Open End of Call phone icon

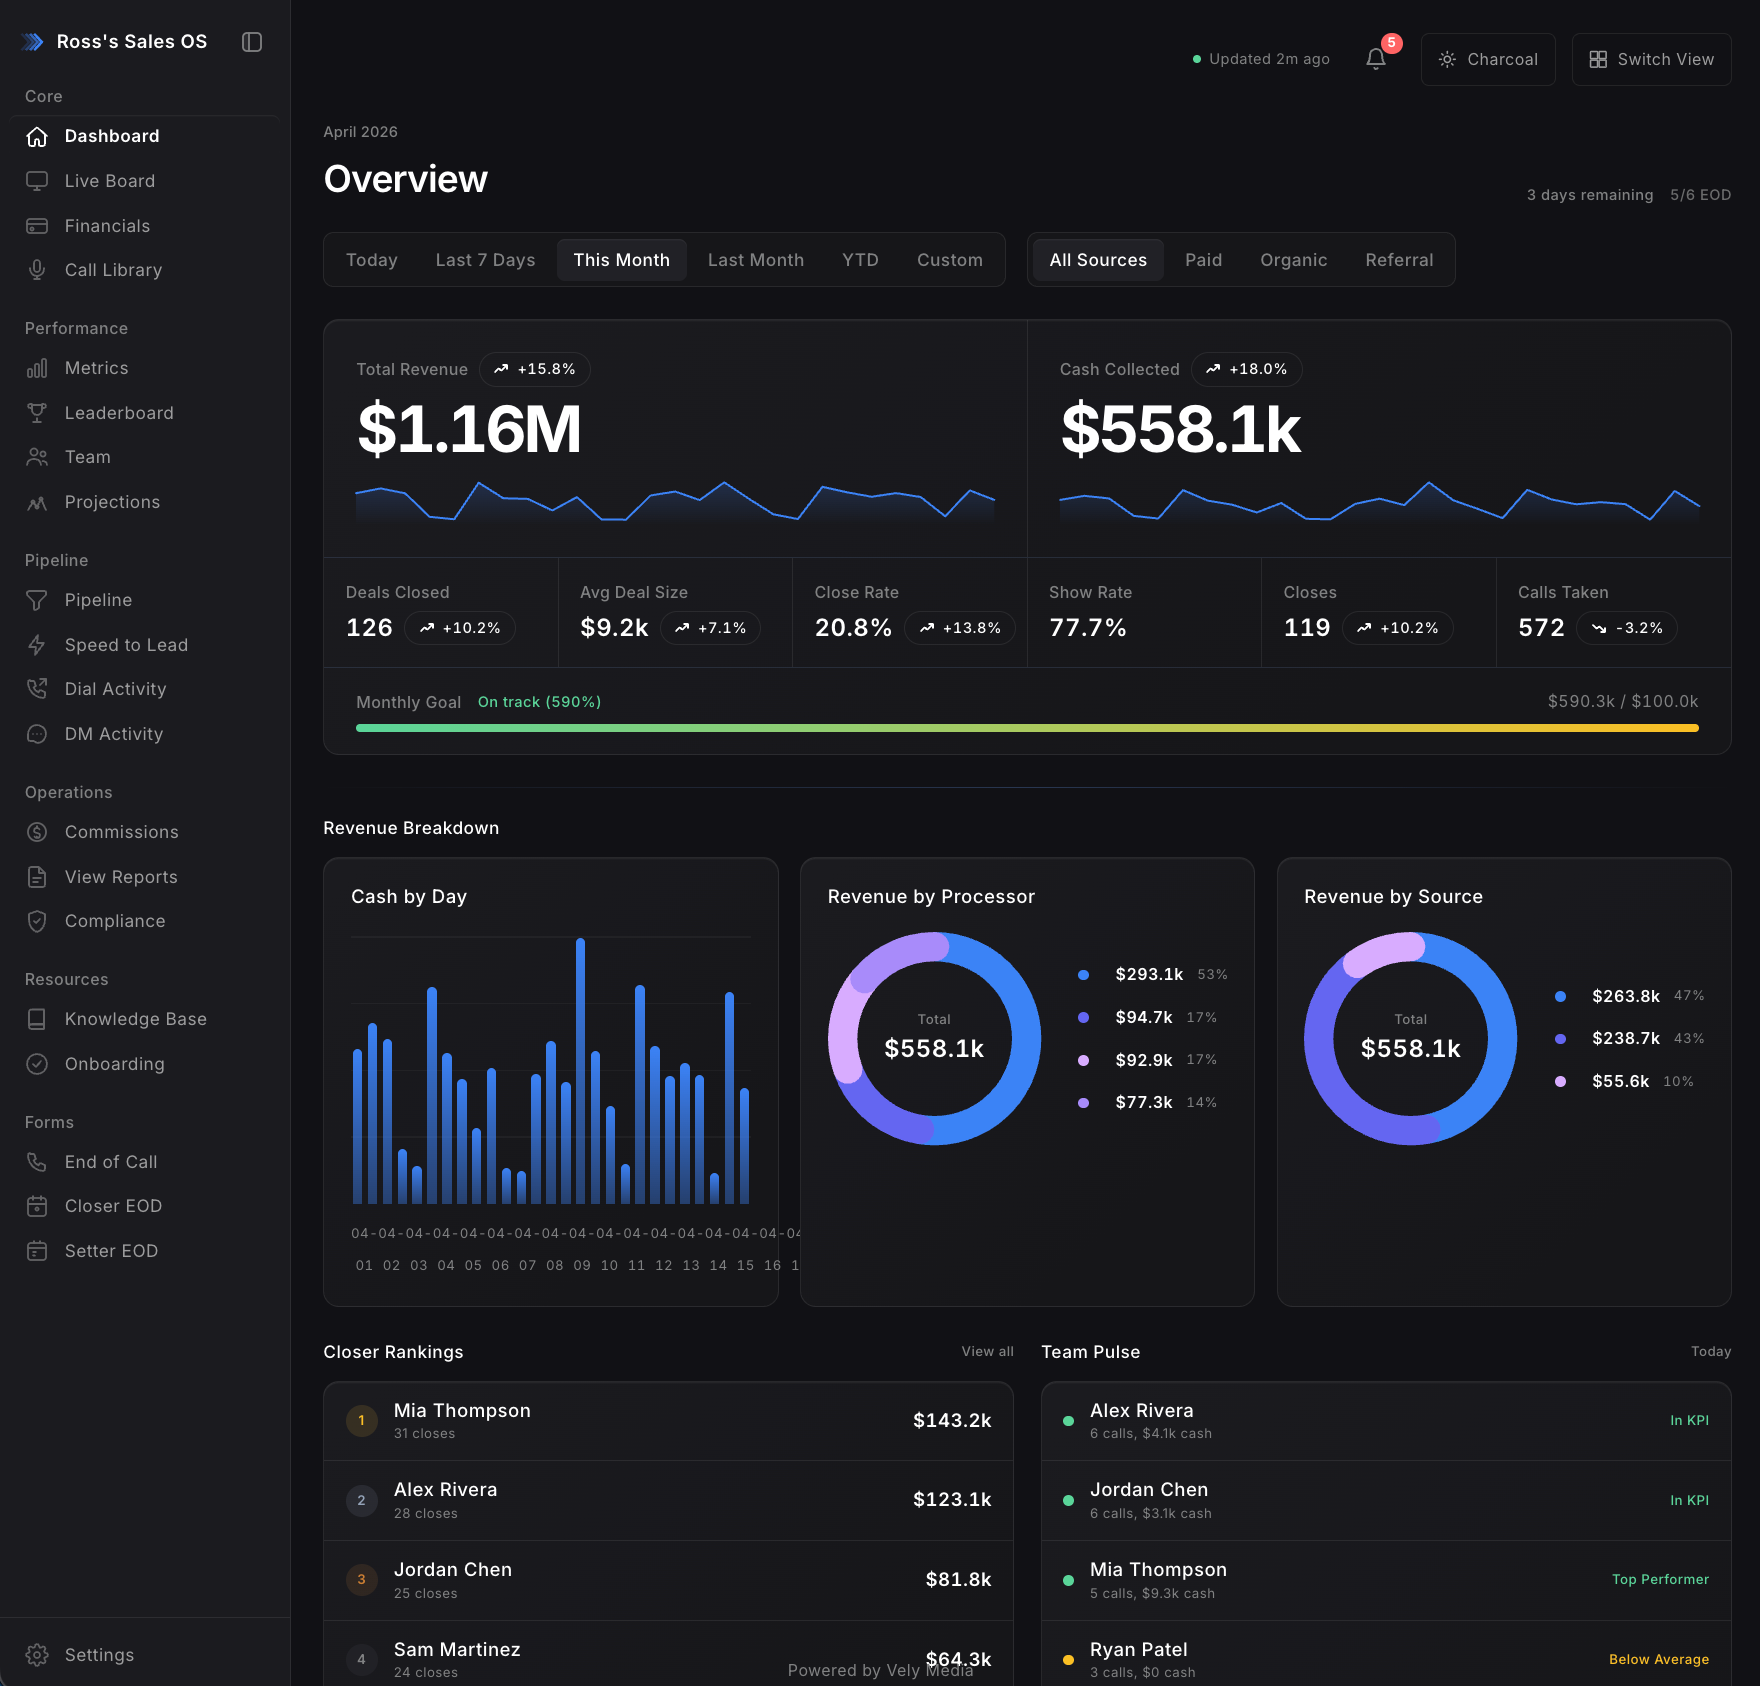coord(37,1162)
